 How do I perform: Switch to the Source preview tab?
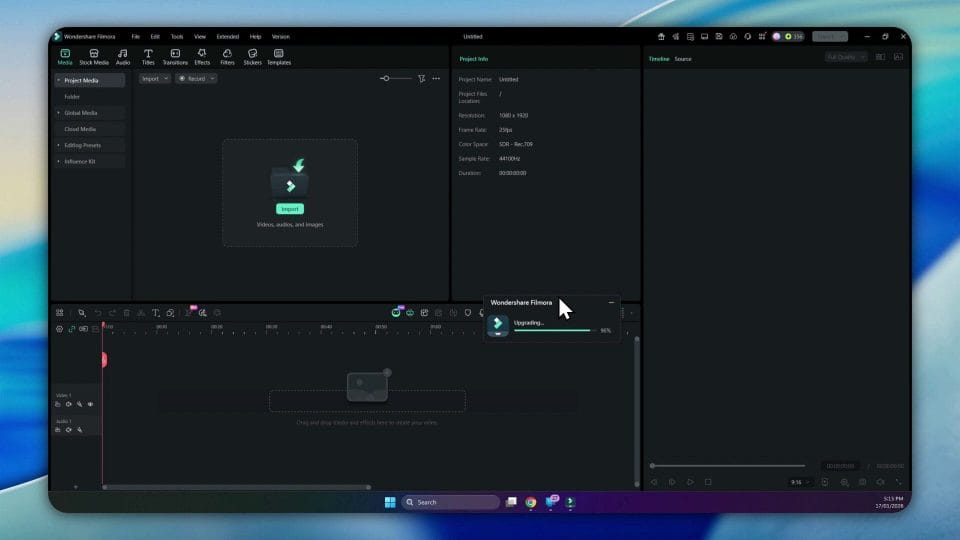[x=683, y=59]
